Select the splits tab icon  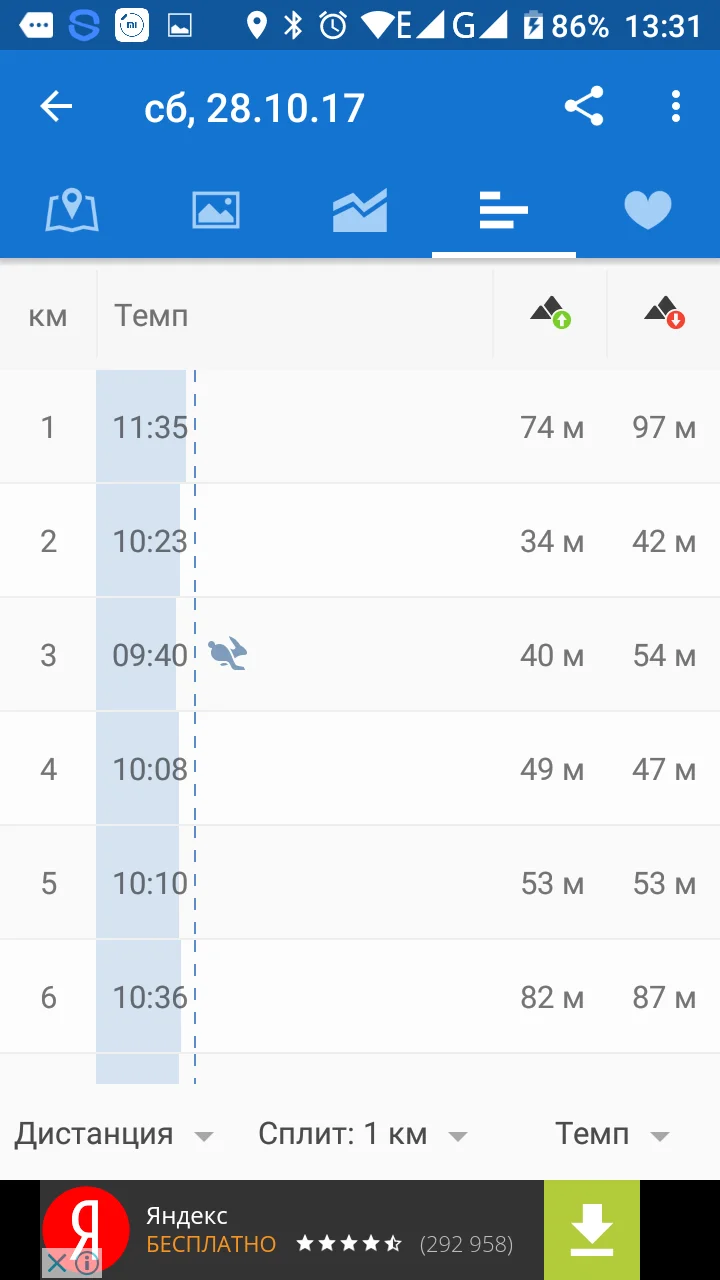503,211
